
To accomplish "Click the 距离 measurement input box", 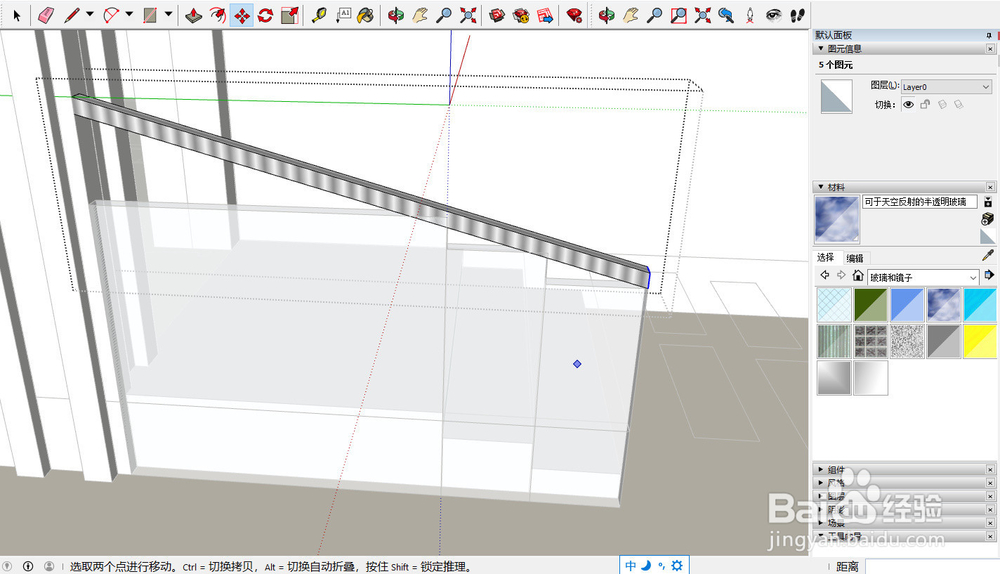I will click(932, 566).
